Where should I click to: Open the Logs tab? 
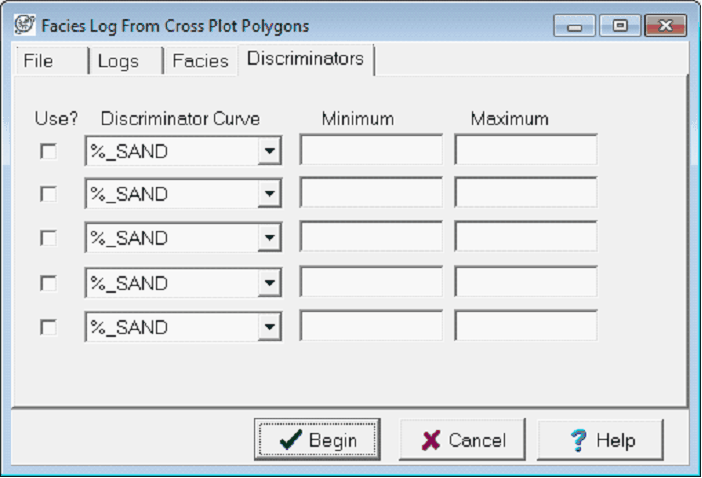point(118,61)
